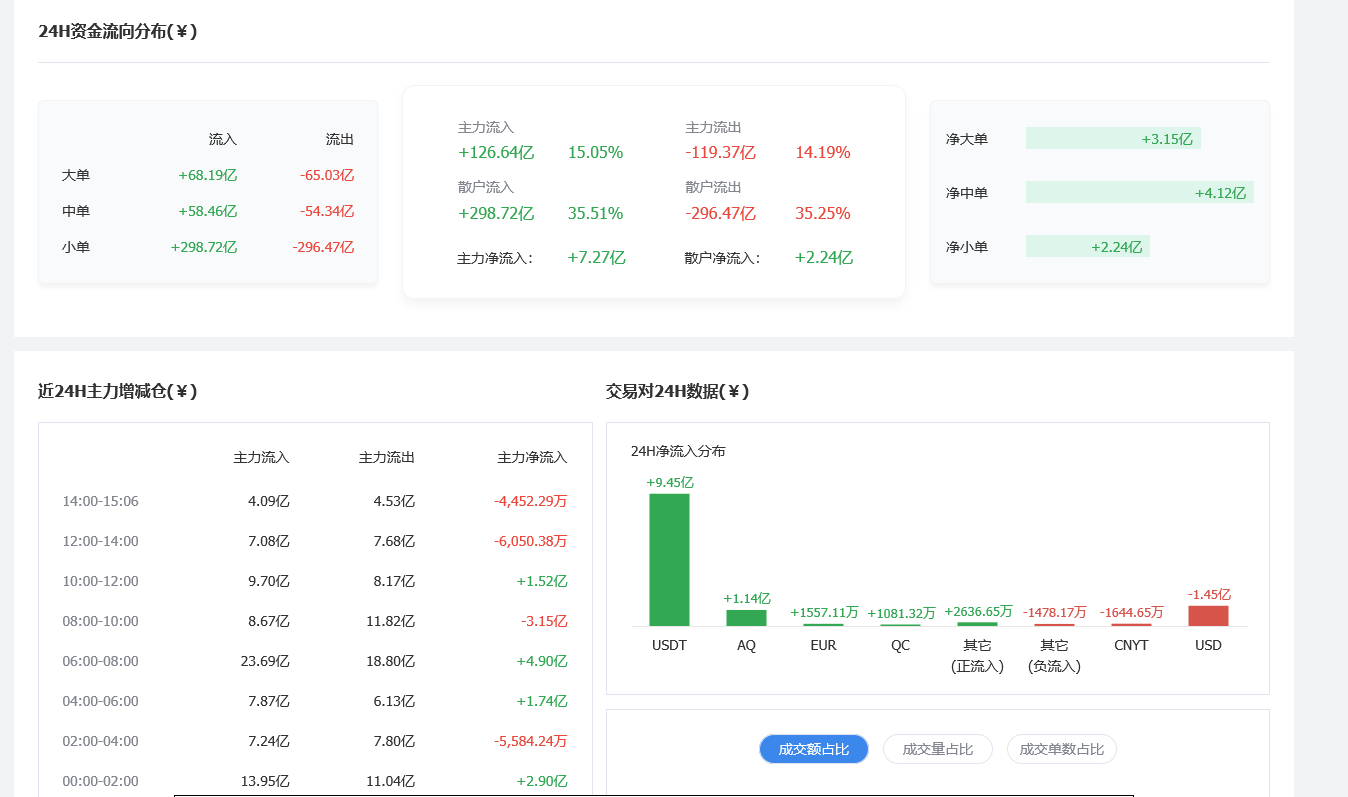Click the 小单 row label
This screenshot has width=1348, height=797.
coord(76,247)
